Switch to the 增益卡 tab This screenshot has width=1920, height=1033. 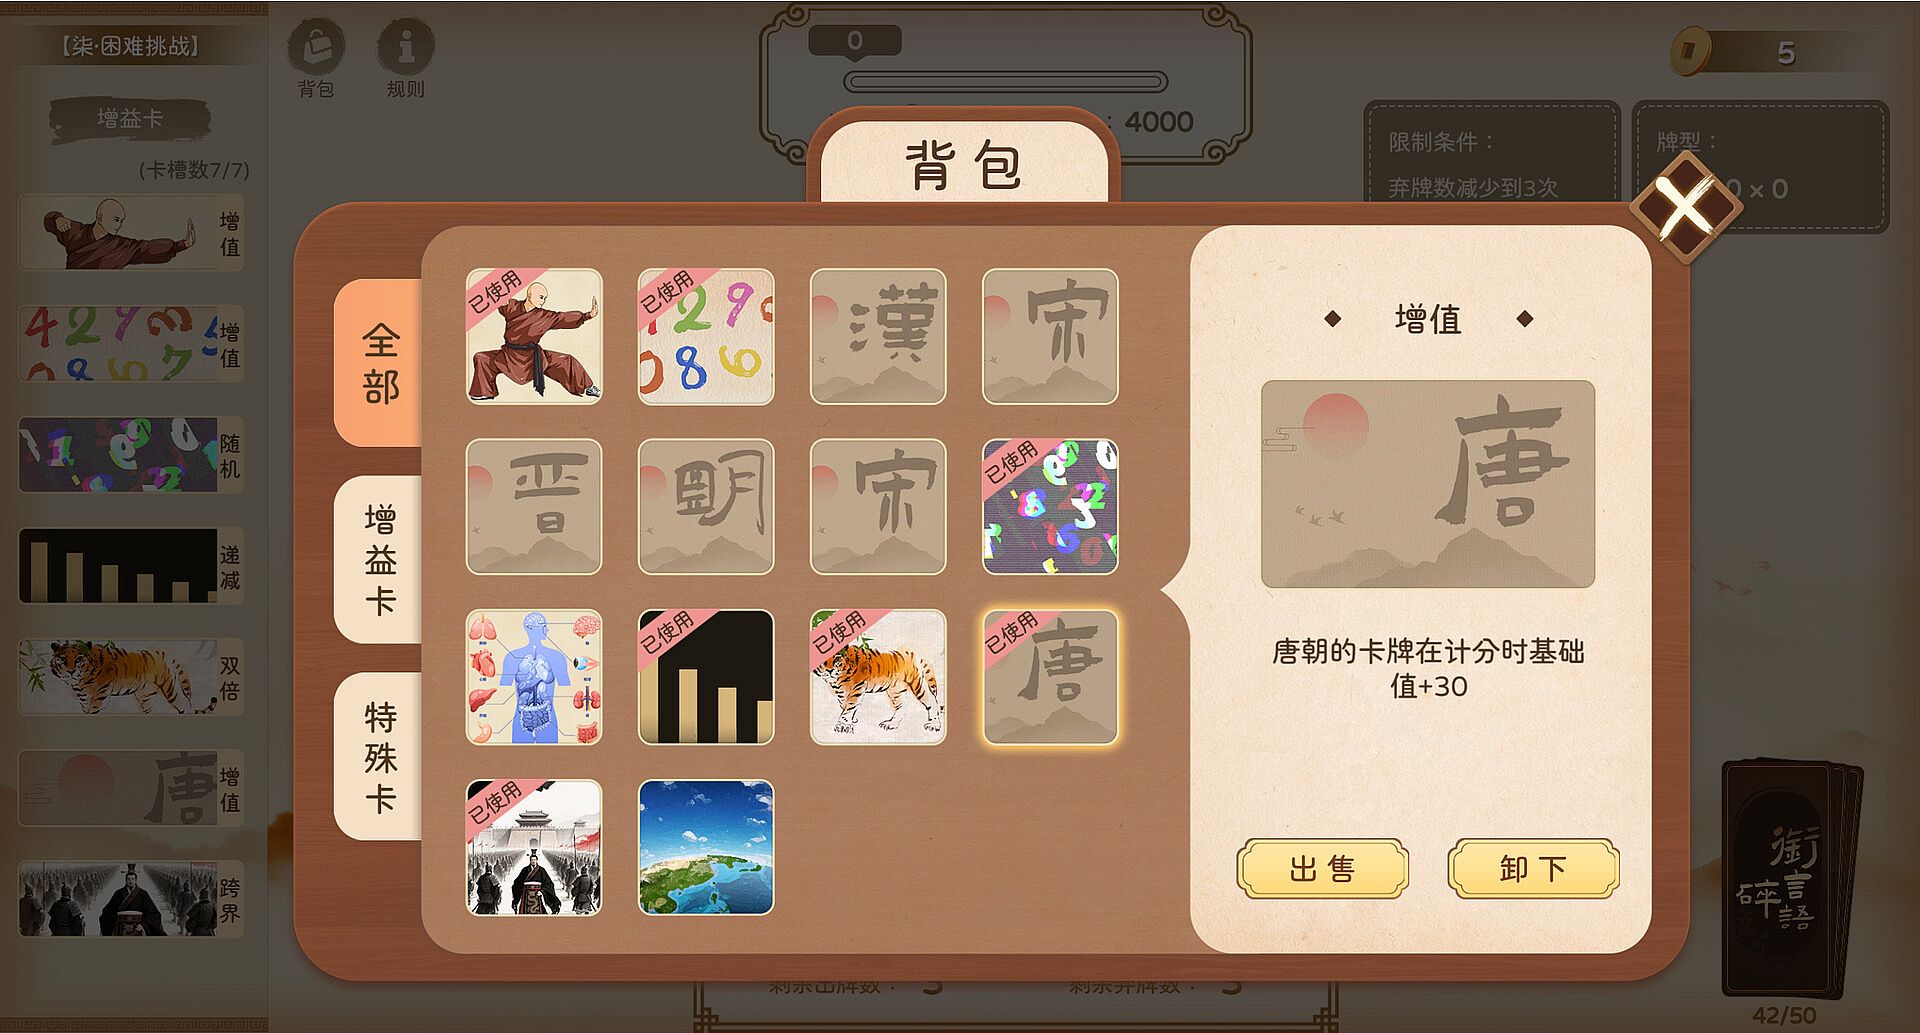(x=379, y=559)
